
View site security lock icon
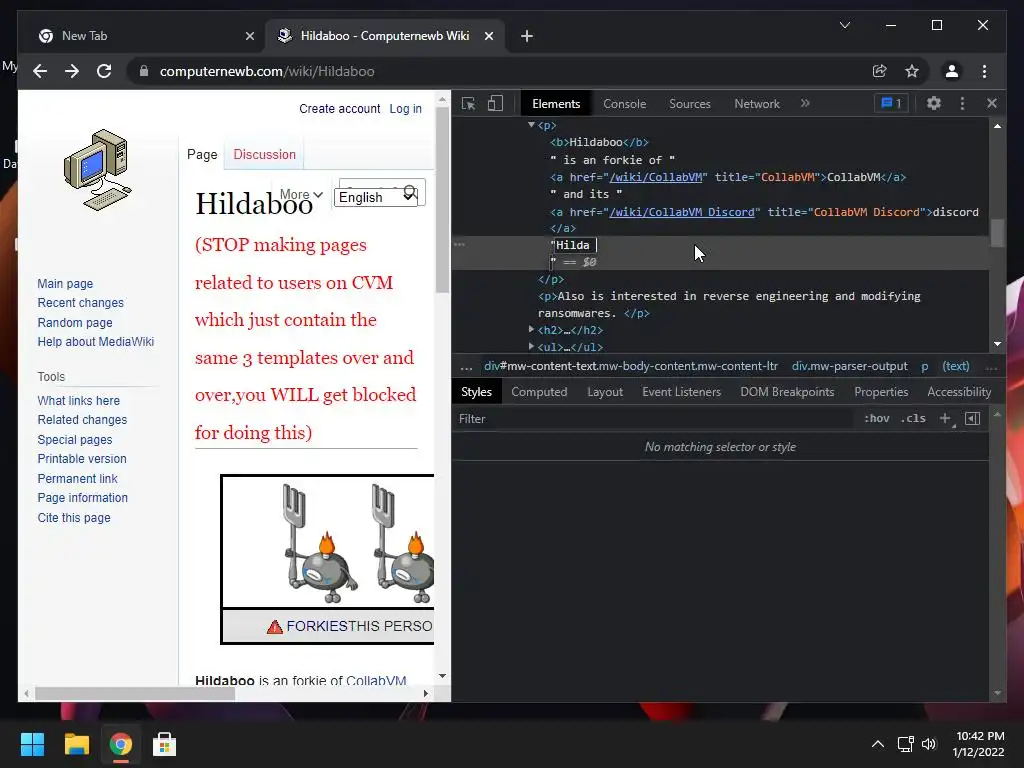(144, 71)
